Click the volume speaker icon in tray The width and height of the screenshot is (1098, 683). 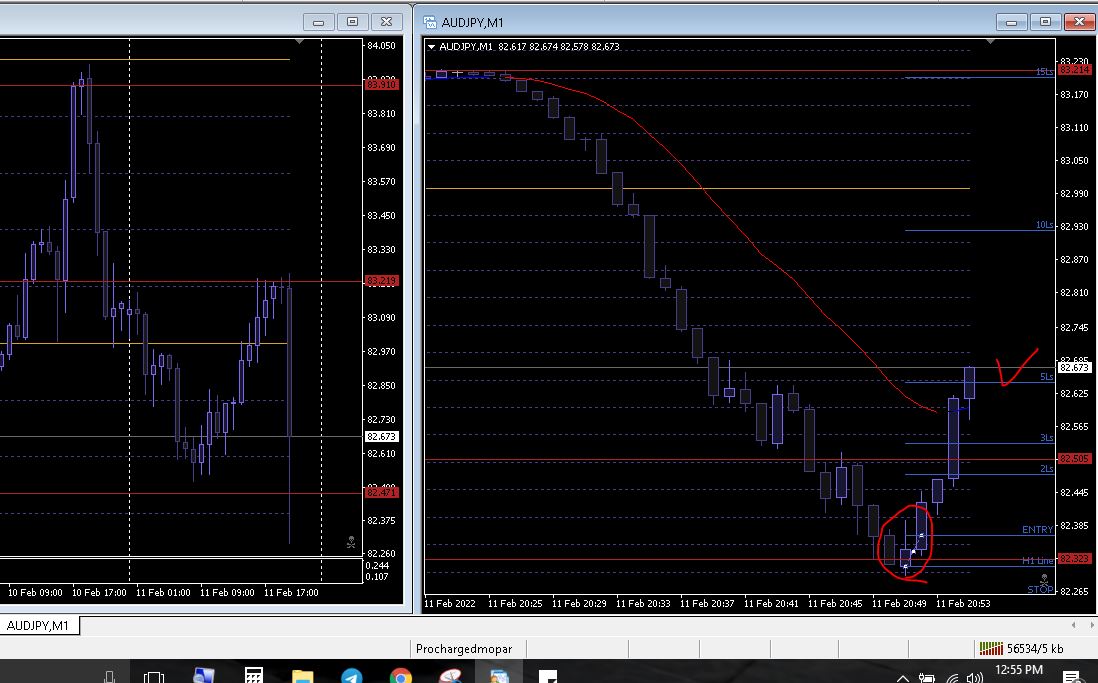[x=974, y=677]
